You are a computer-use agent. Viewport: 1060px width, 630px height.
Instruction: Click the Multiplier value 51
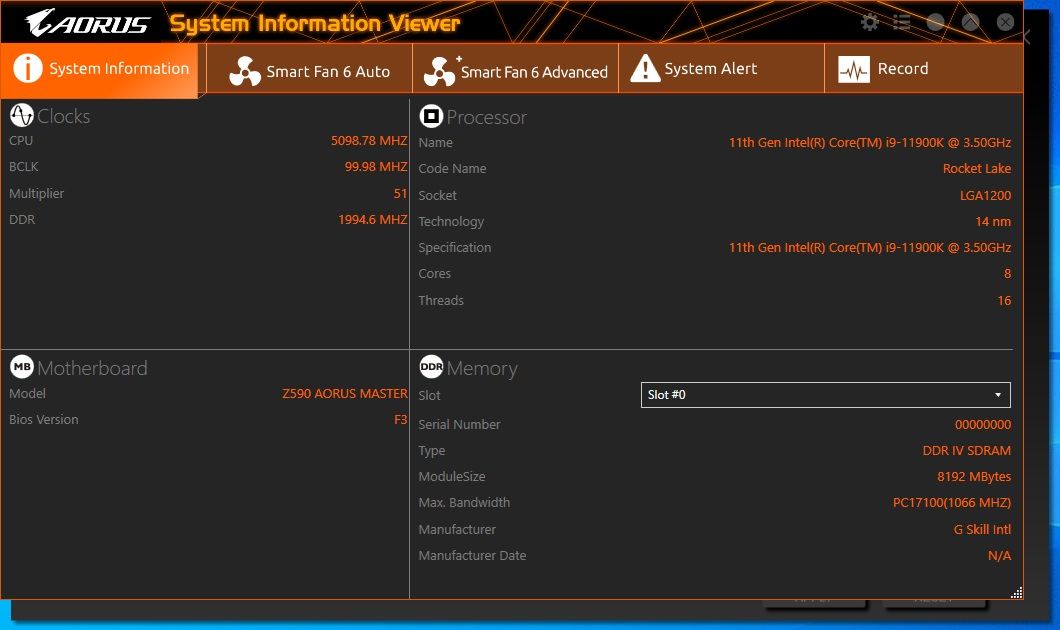coord(400,193)
